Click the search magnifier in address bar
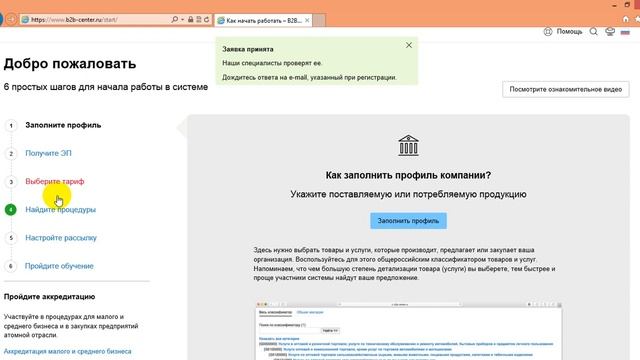 click(x=175, y=19)
